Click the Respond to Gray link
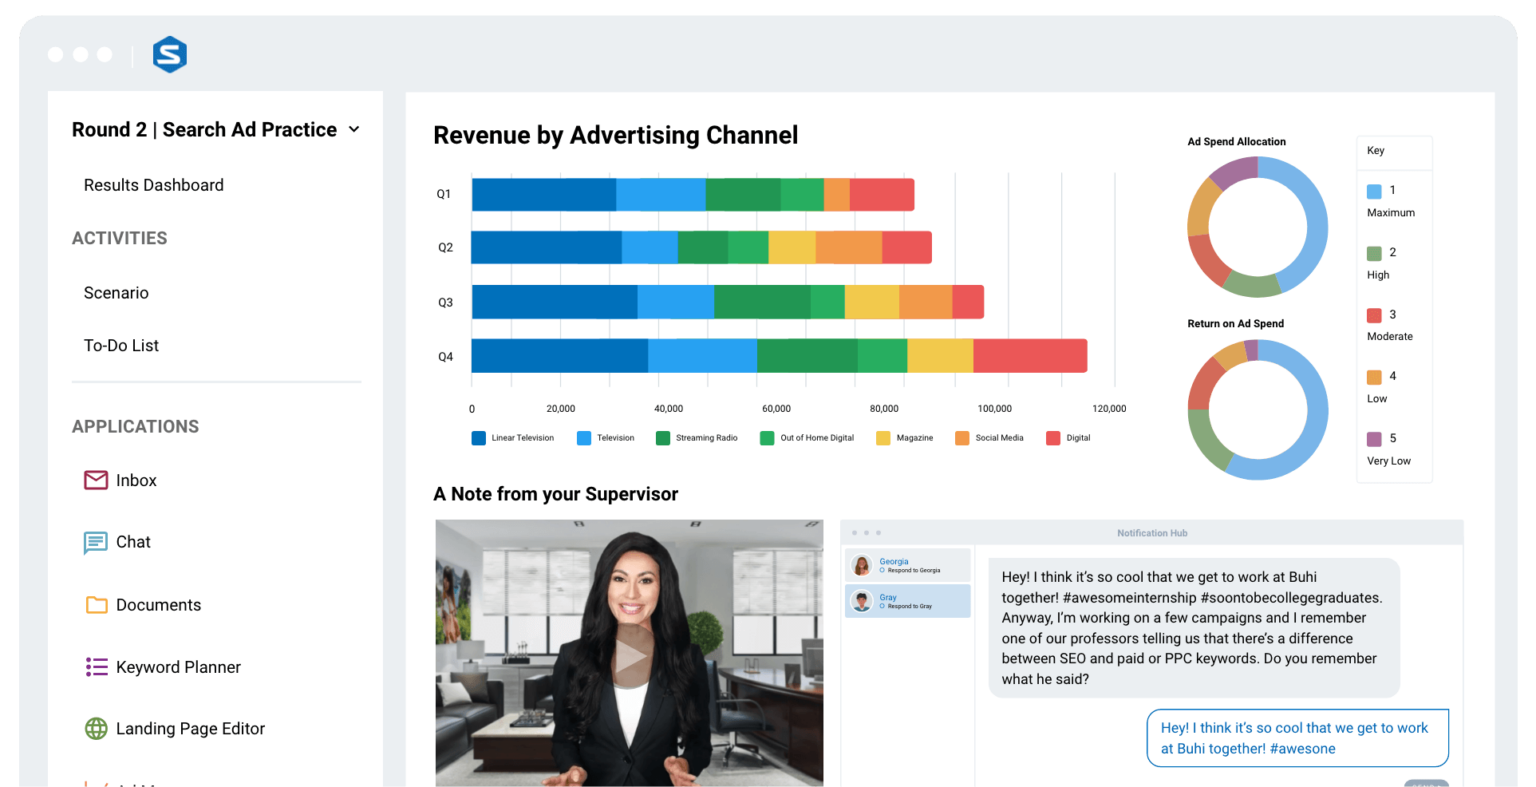The height and width of the screenshot is (787, 1536). (x=909, y=607)
